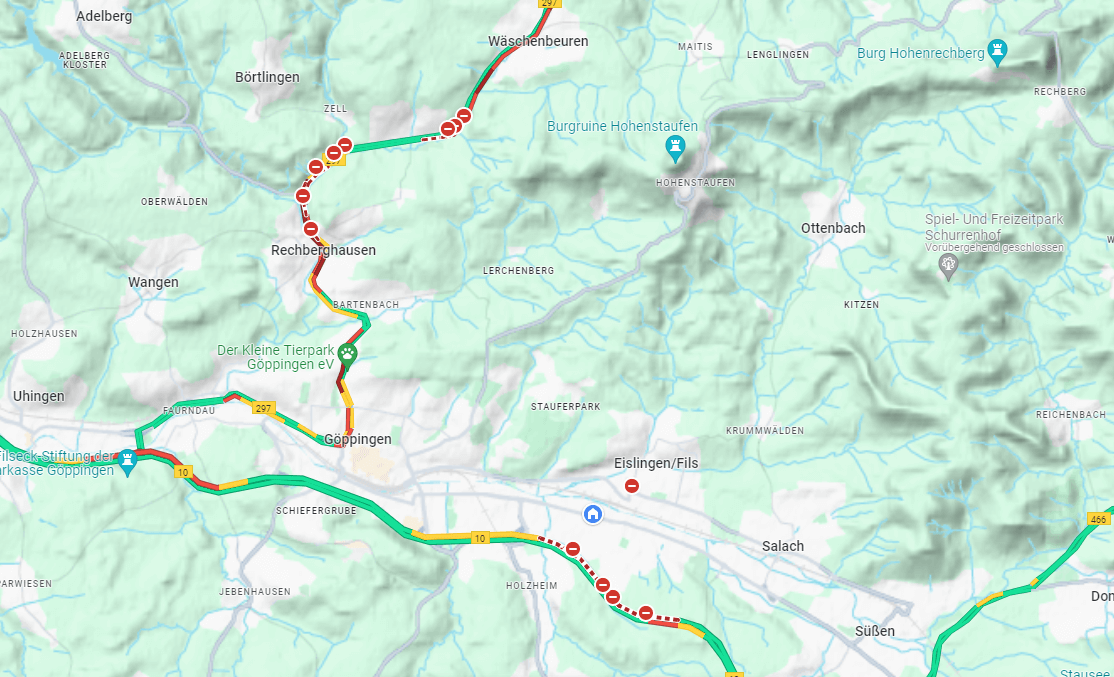Select the Ottenbach town label
Viewport: 1114px width, 677px height.
tap(833, 228)
